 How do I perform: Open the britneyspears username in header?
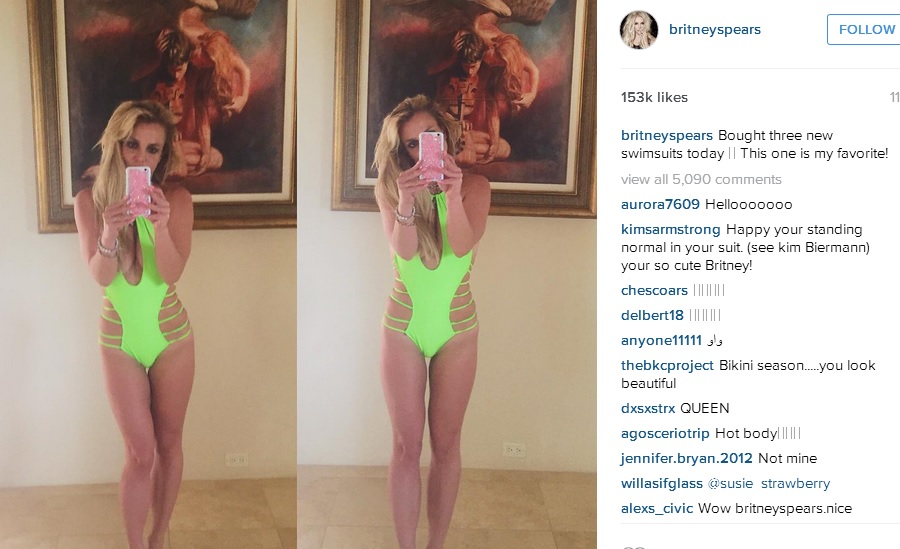pos(715,29)
